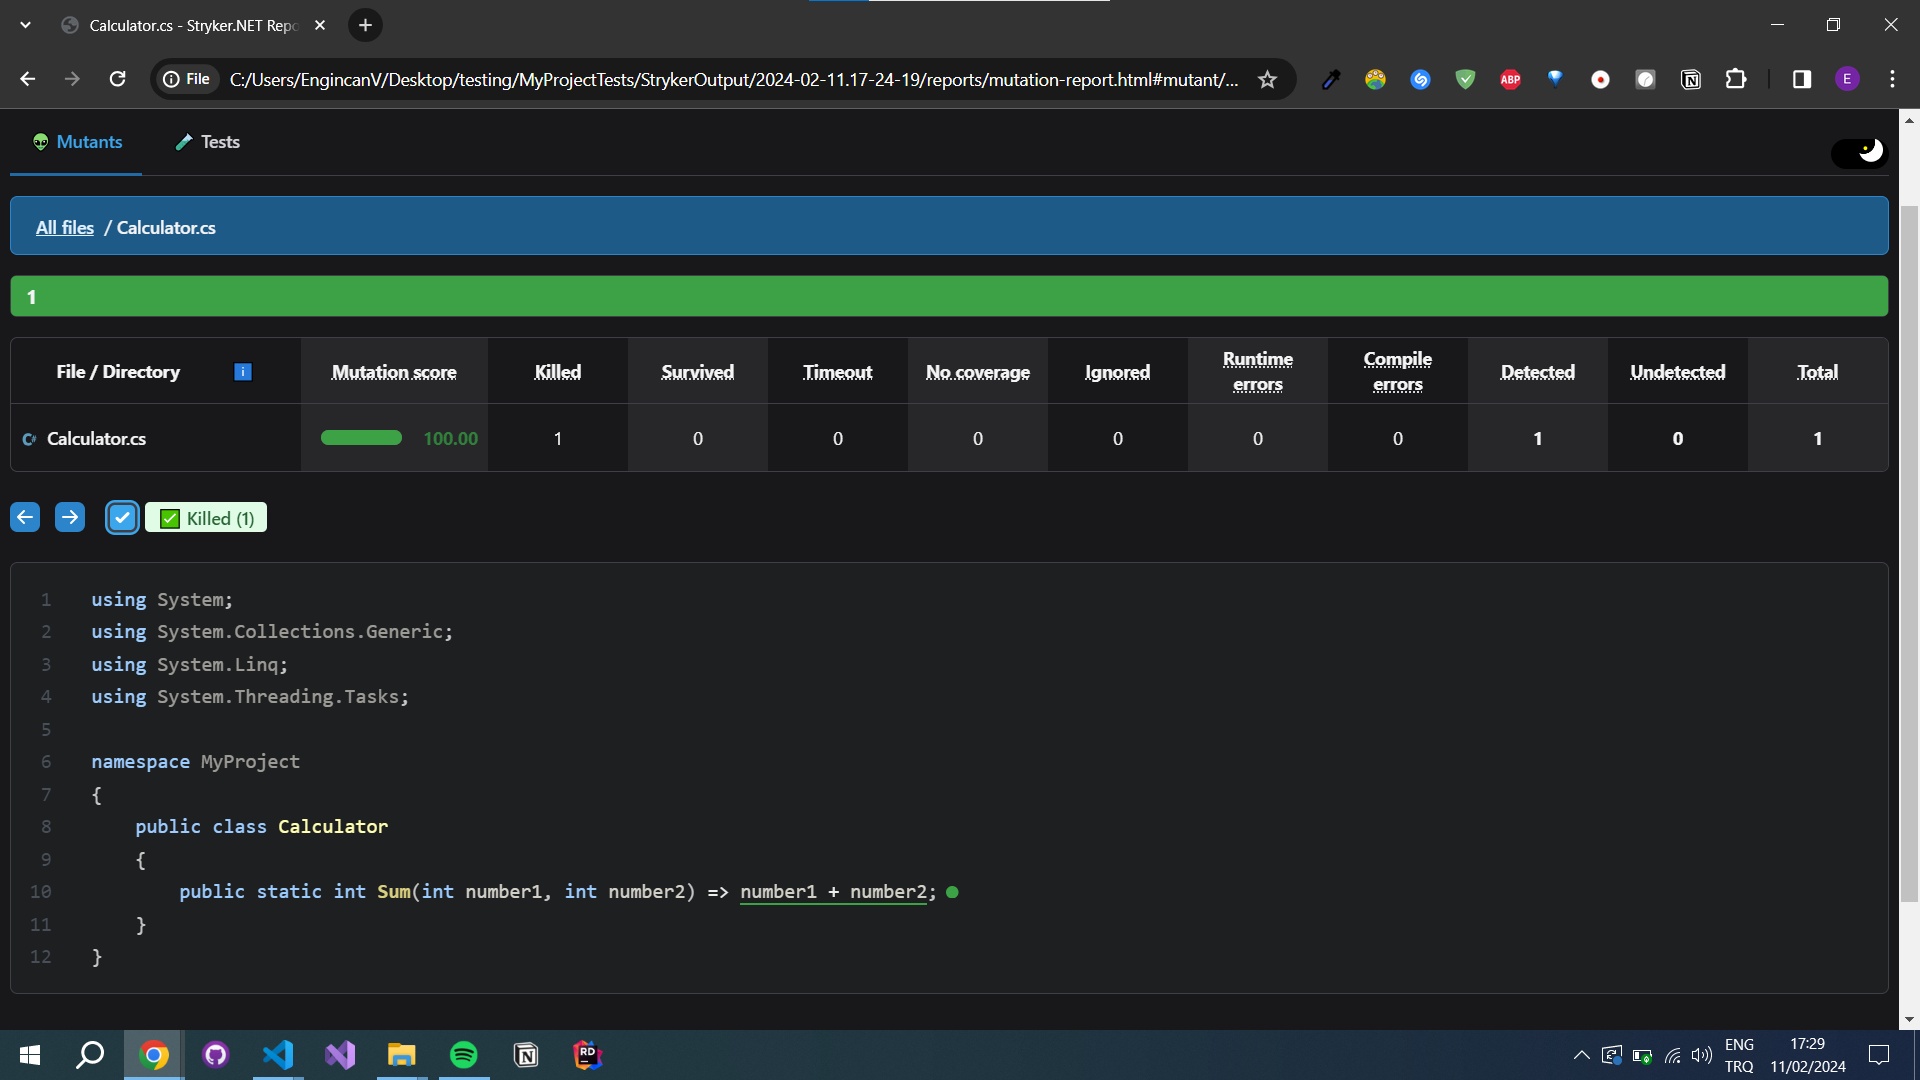Click the mutant dot on line 10

953,892
